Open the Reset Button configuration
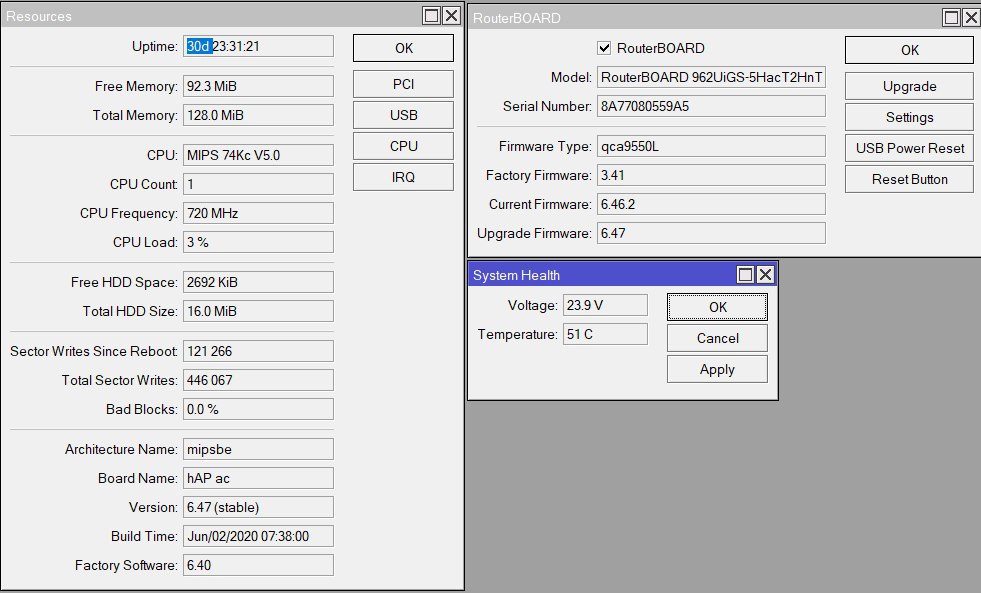 pyautogui.click(x=909, y=180)
